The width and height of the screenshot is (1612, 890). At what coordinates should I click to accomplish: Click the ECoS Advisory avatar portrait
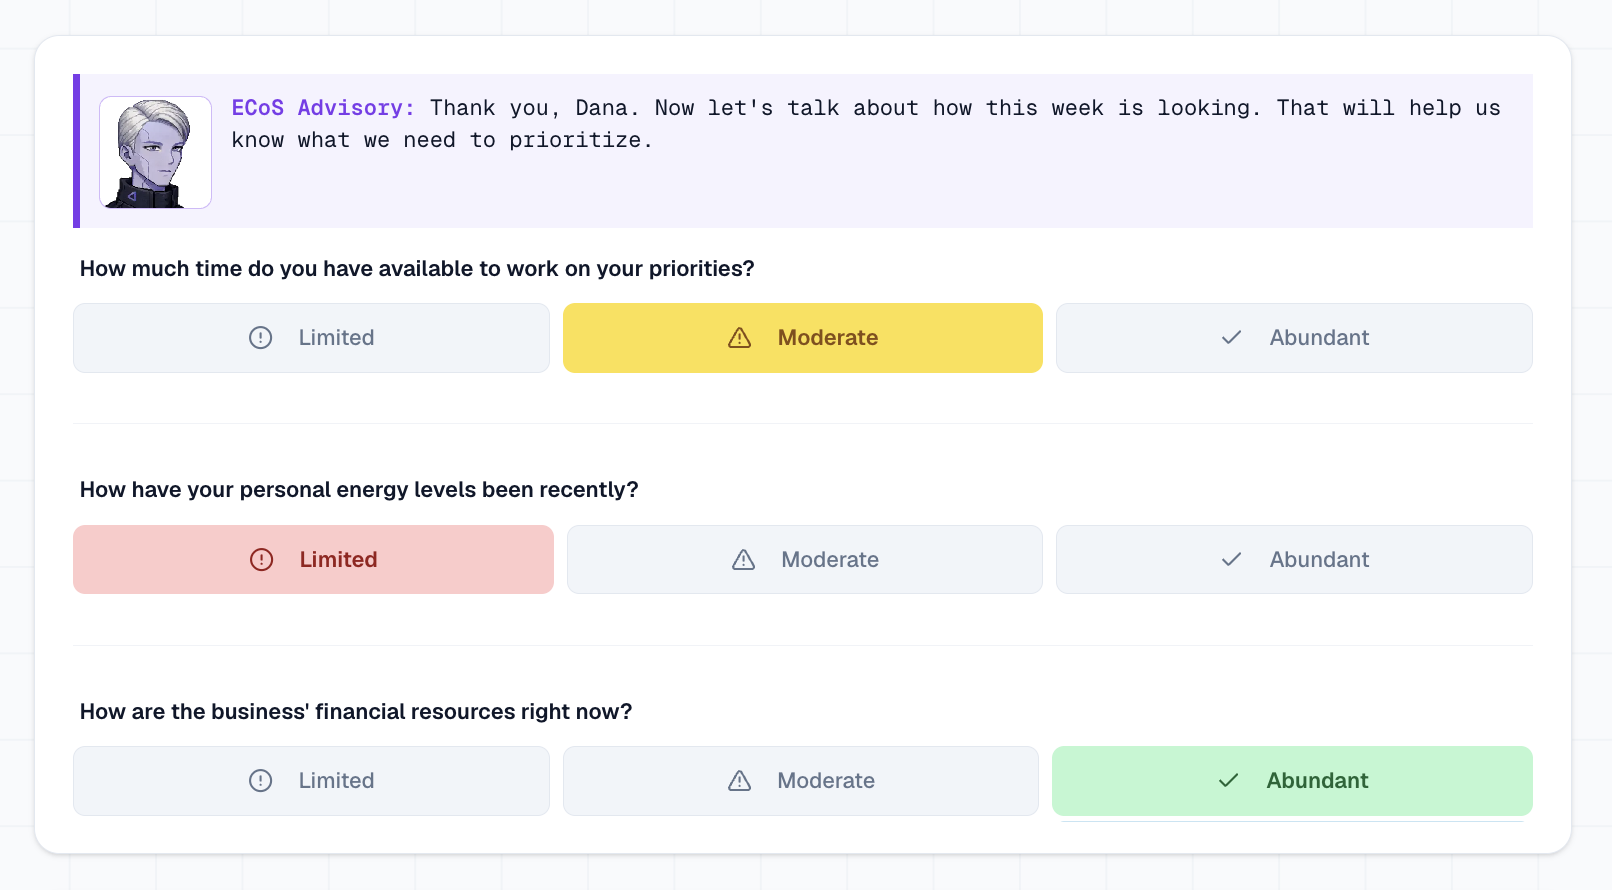click(x=155, y=152)
